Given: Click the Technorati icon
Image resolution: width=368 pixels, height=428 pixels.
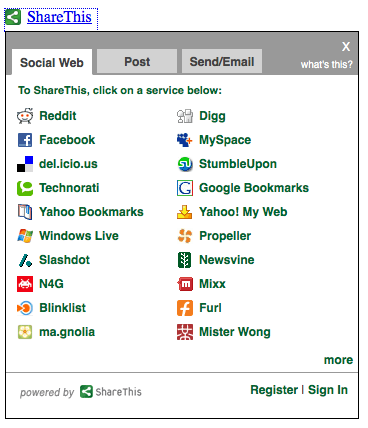Looking at the screenshot, I should pos(25,188).
